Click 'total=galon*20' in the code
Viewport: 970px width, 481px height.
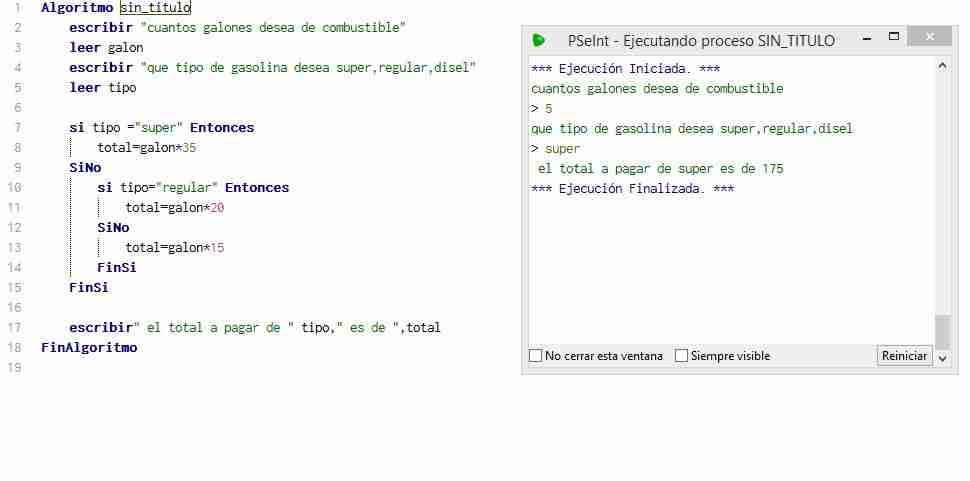click(174, 208)
